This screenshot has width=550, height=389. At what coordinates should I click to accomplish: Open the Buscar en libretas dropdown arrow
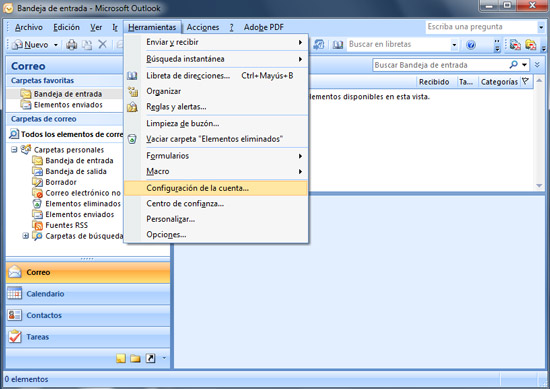tap(454, 45)
